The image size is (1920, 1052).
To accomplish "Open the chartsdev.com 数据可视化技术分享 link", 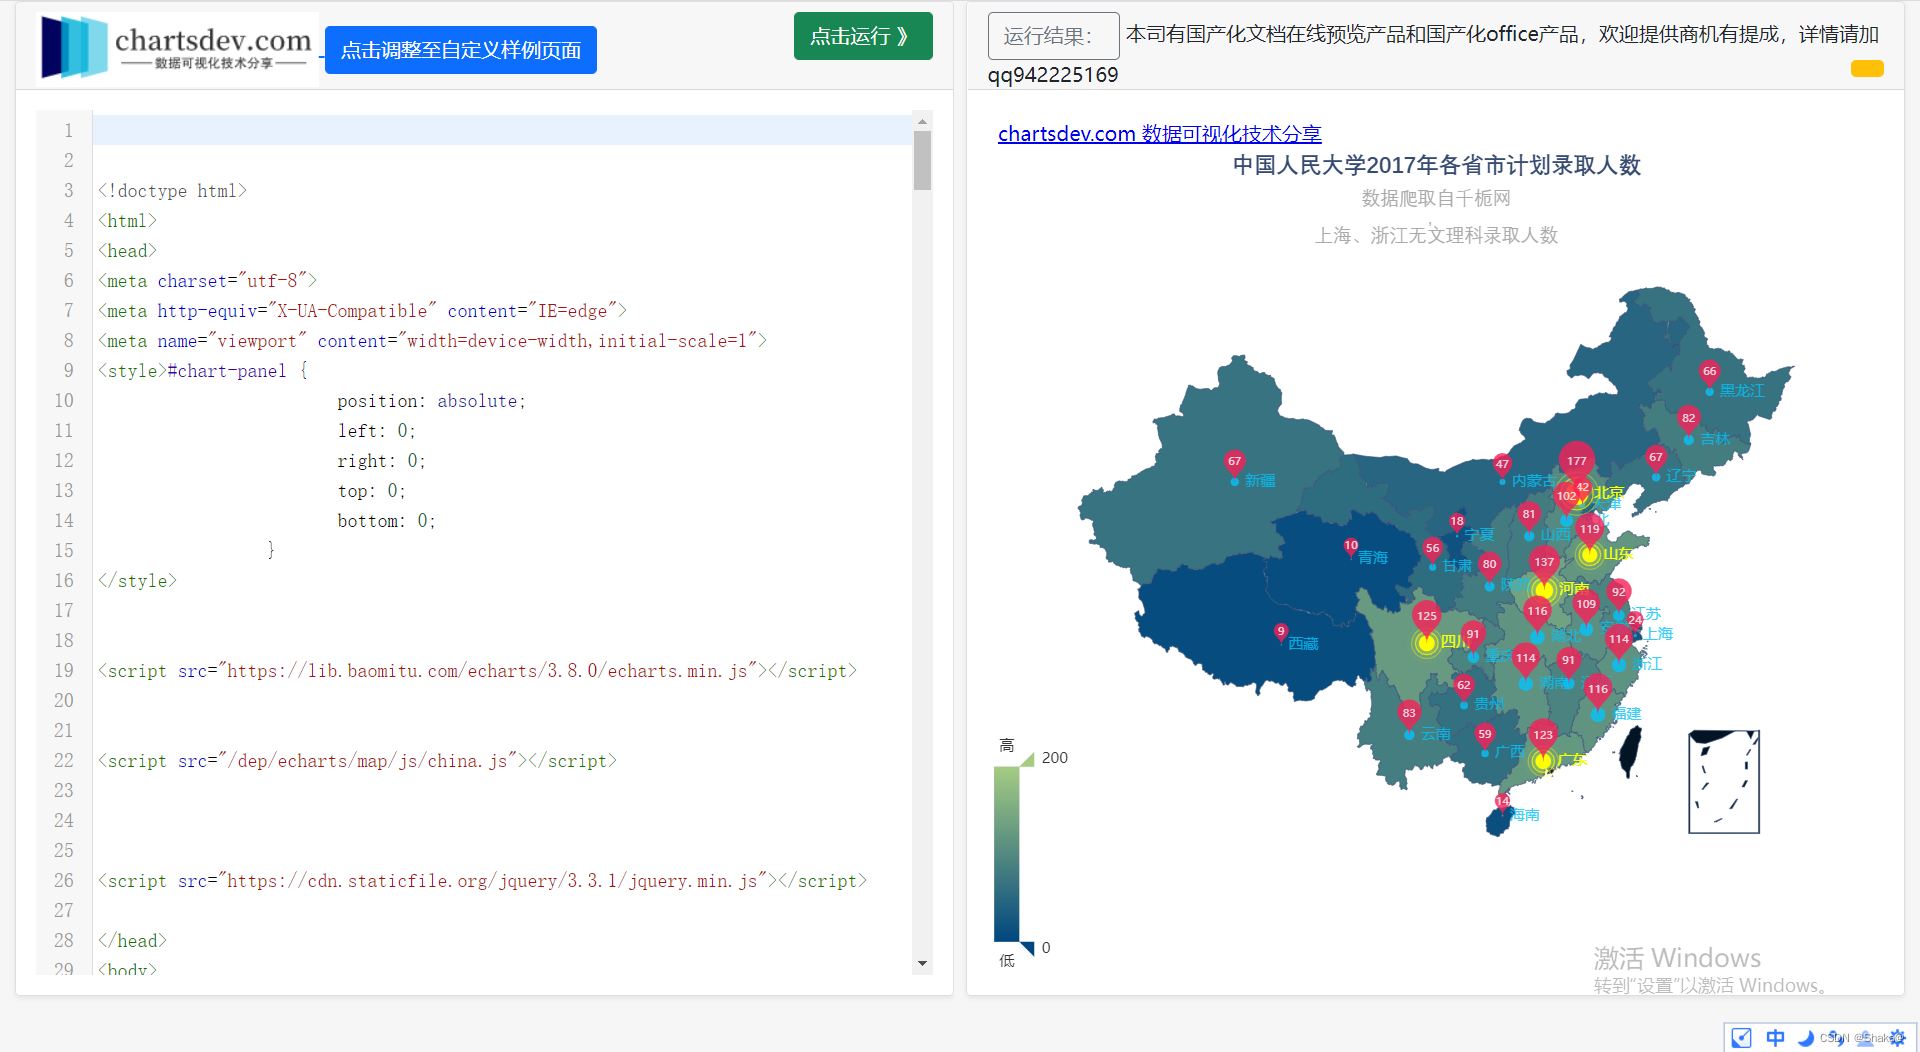I will pos(1160,134).
